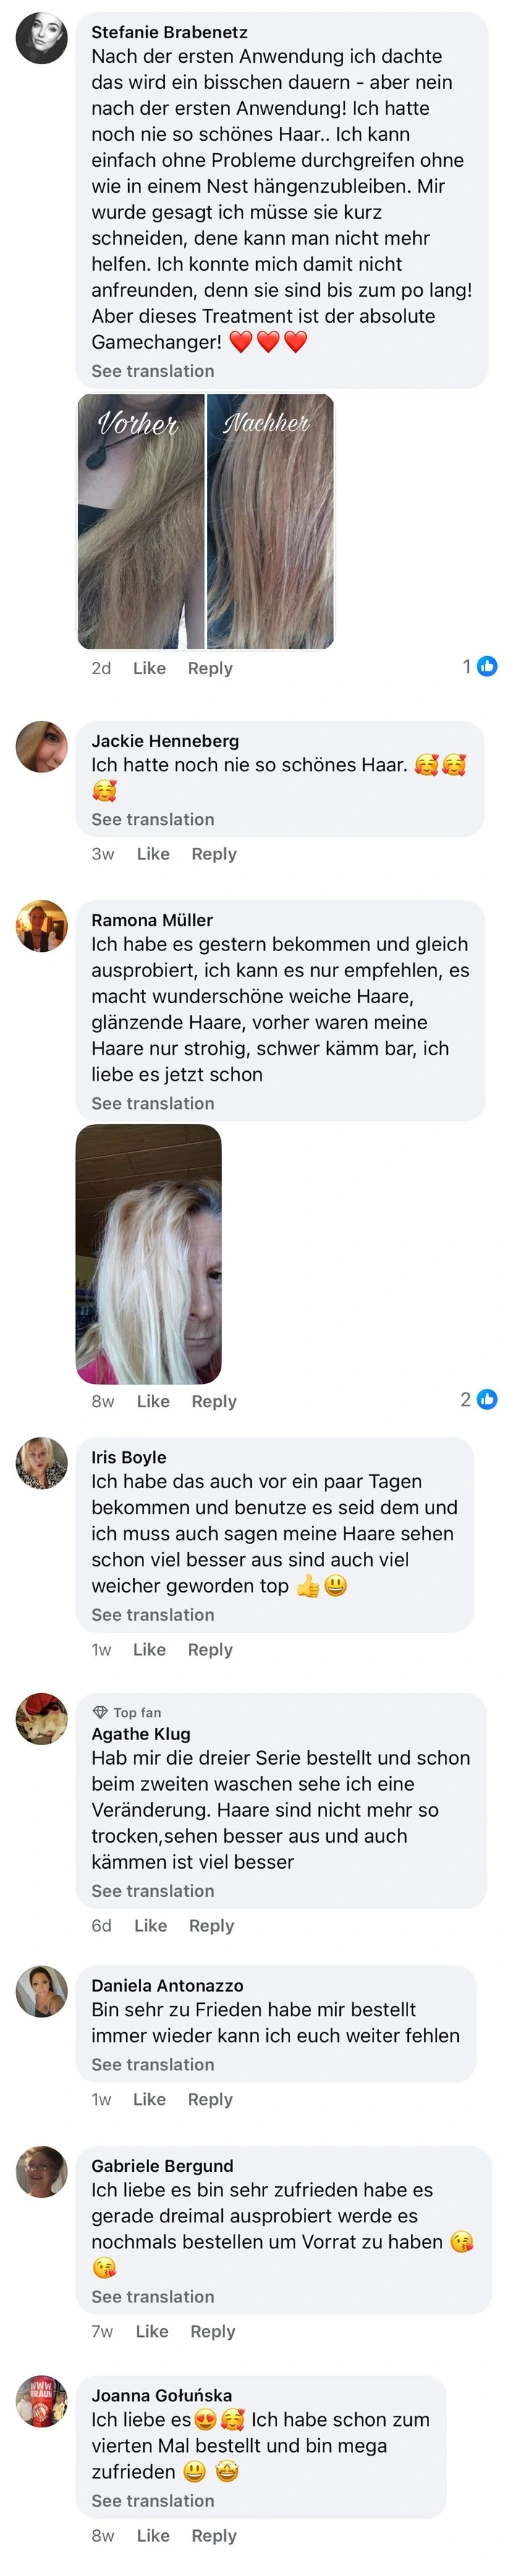Open Stefanie Brabenetz's profile picture
The height and width of the screenshot is (2558, 508).
(x=42, y=39)
